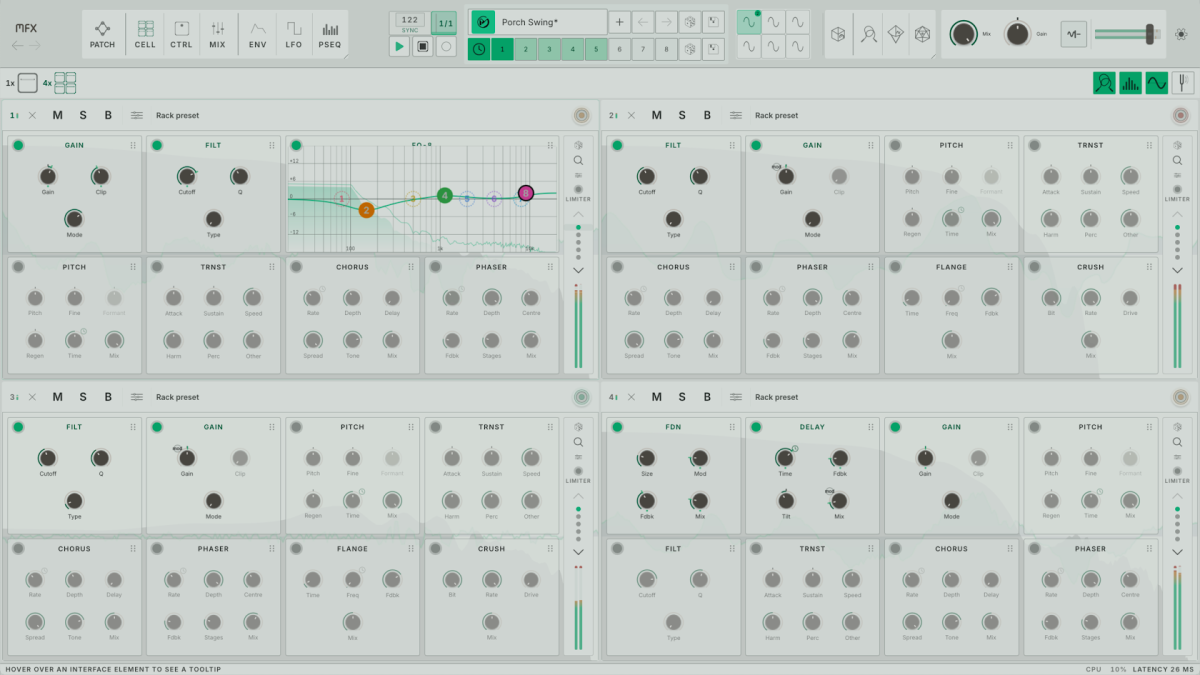The width and height of the screenshot is (1200, 675).
Task: Click the 1/1 sync rate button
Action: pyautogui.click(x=443, y=22)
